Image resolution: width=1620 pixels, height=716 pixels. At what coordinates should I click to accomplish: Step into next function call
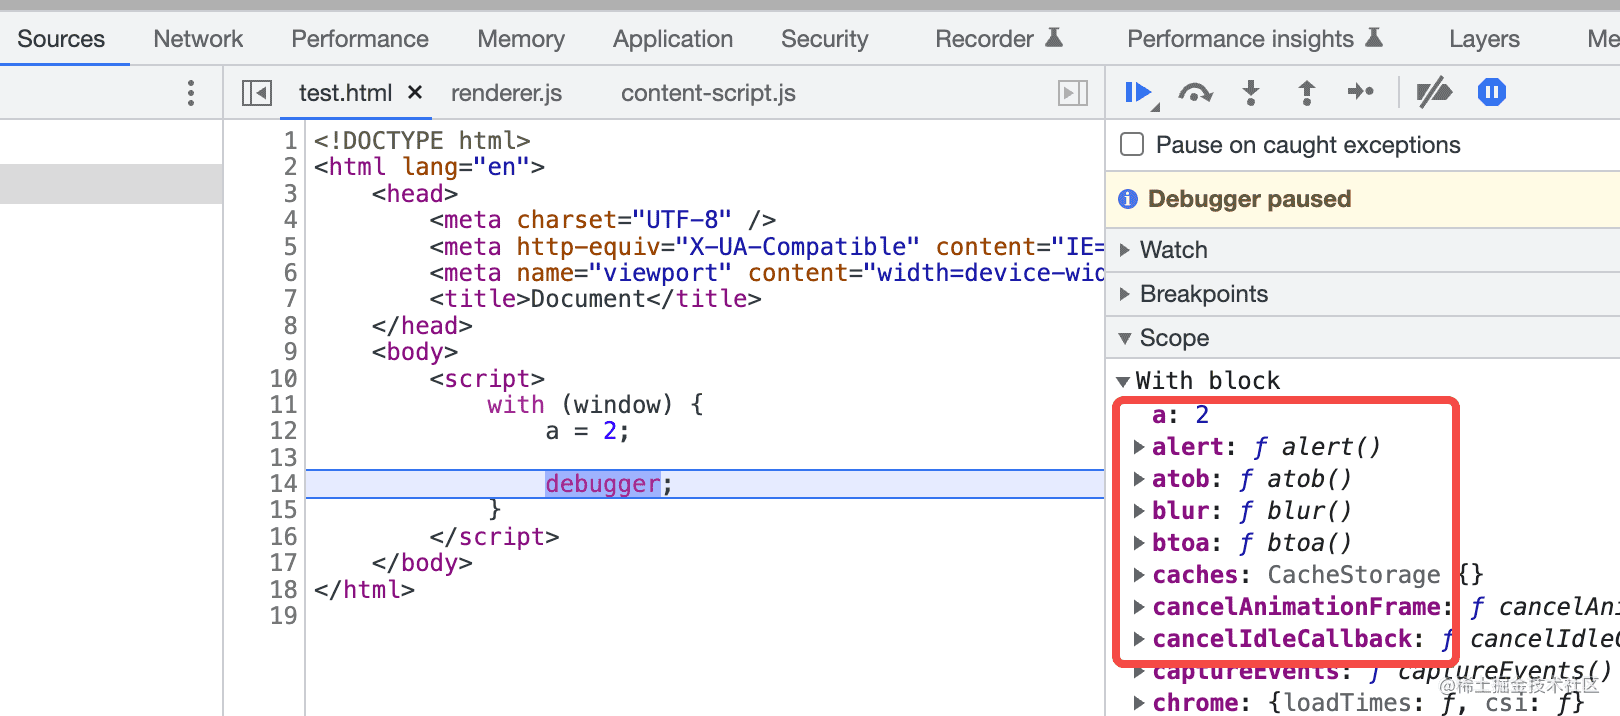click(x=1250, y=93)
